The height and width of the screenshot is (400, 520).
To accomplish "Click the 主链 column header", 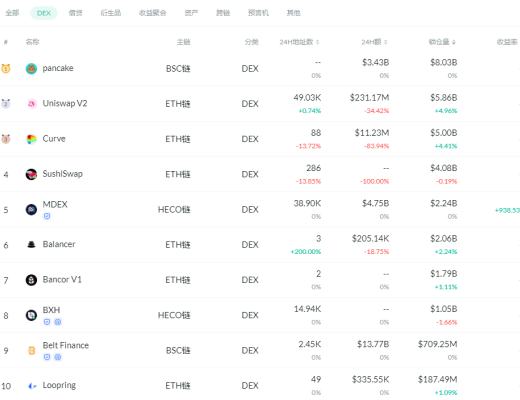I will 183,42.
